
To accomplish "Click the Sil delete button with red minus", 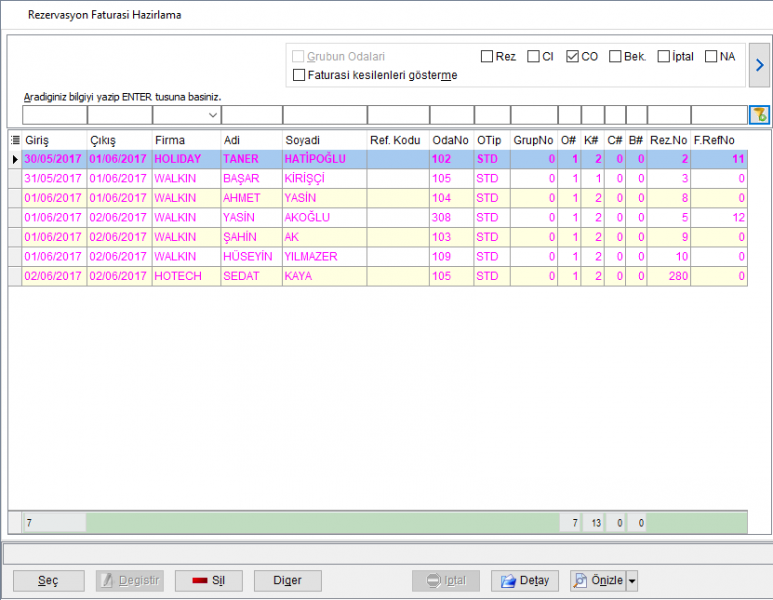I will point(209,581).
